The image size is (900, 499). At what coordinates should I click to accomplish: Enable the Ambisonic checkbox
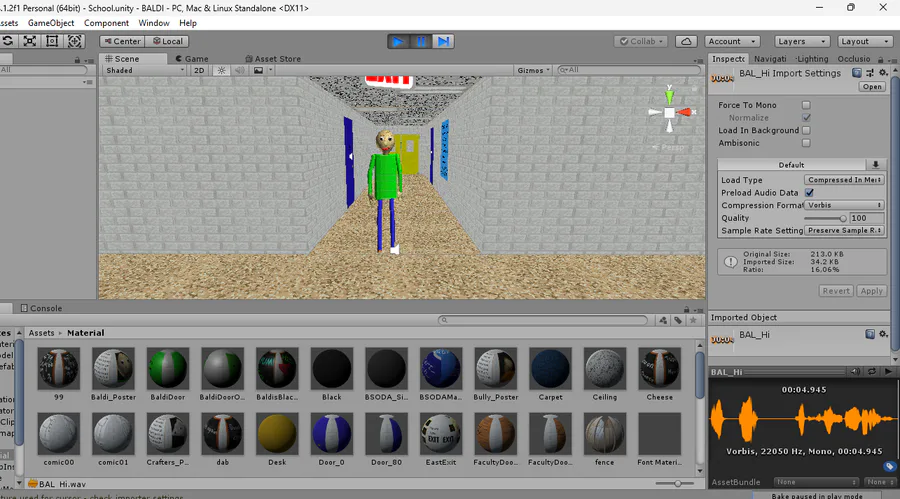click(x=806, y=143)
